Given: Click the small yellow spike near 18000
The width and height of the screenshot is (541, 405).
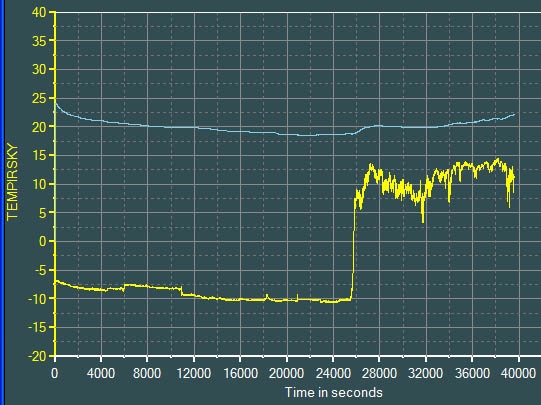Looking at the screenshot, I should [x=267, y=296].
